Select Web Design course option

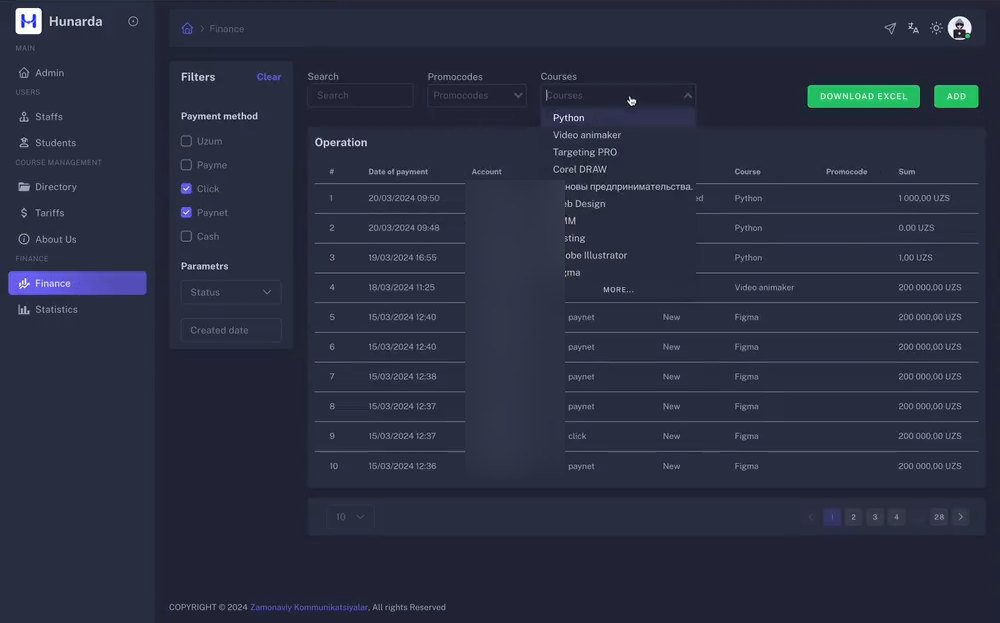click(x=618, y=204)
